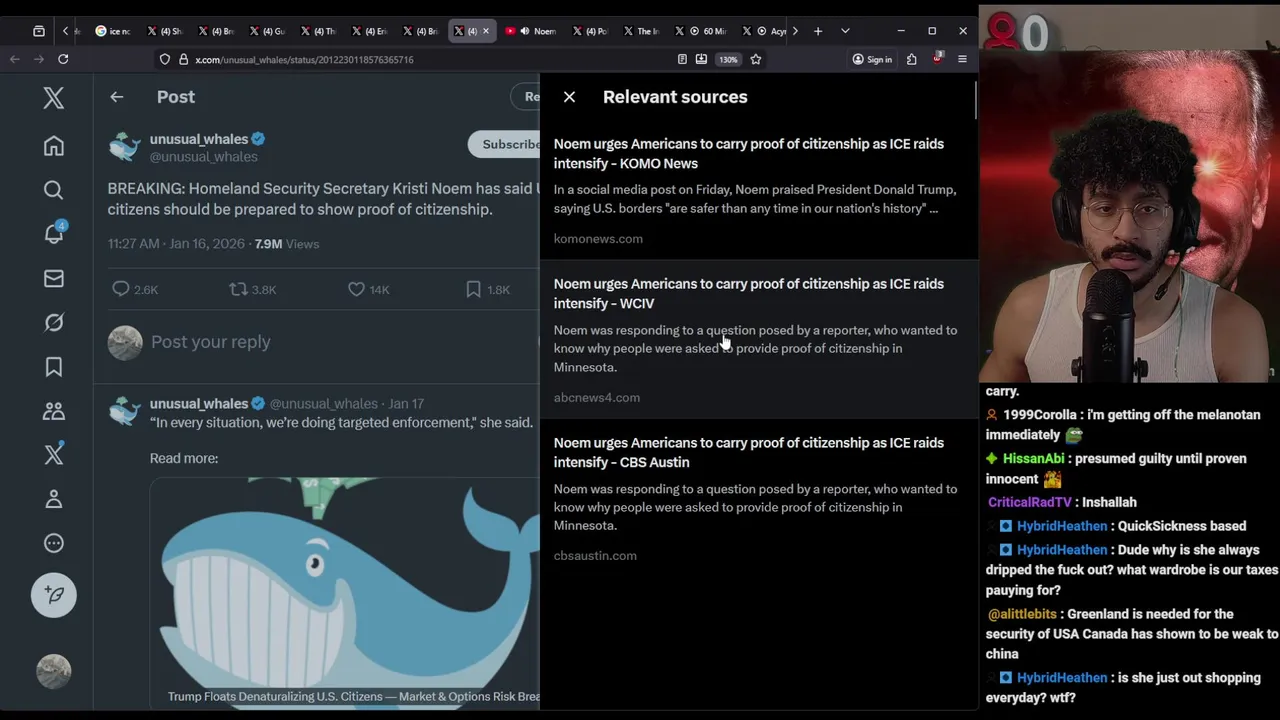Click the CriticalRadTV chat username

1029,502
